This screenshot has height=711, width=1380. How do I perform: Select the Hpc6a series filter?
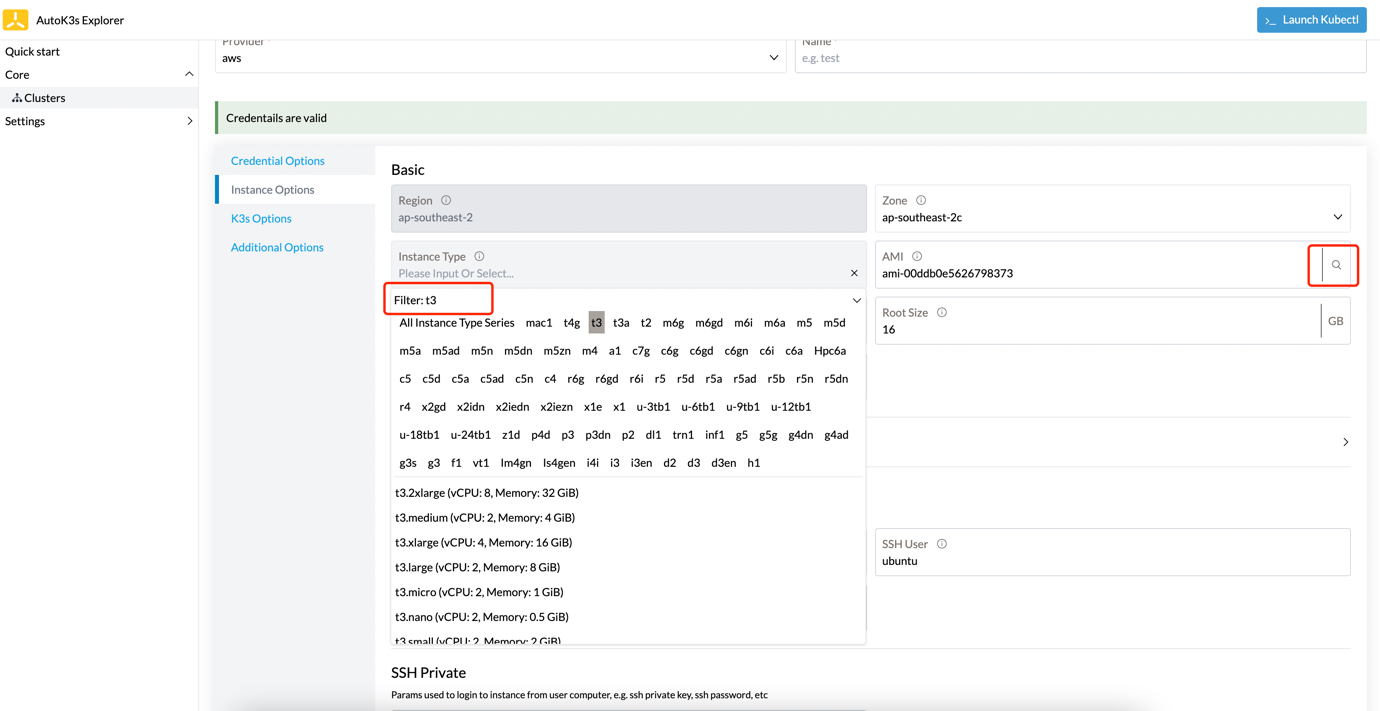[x=830, y=351]
